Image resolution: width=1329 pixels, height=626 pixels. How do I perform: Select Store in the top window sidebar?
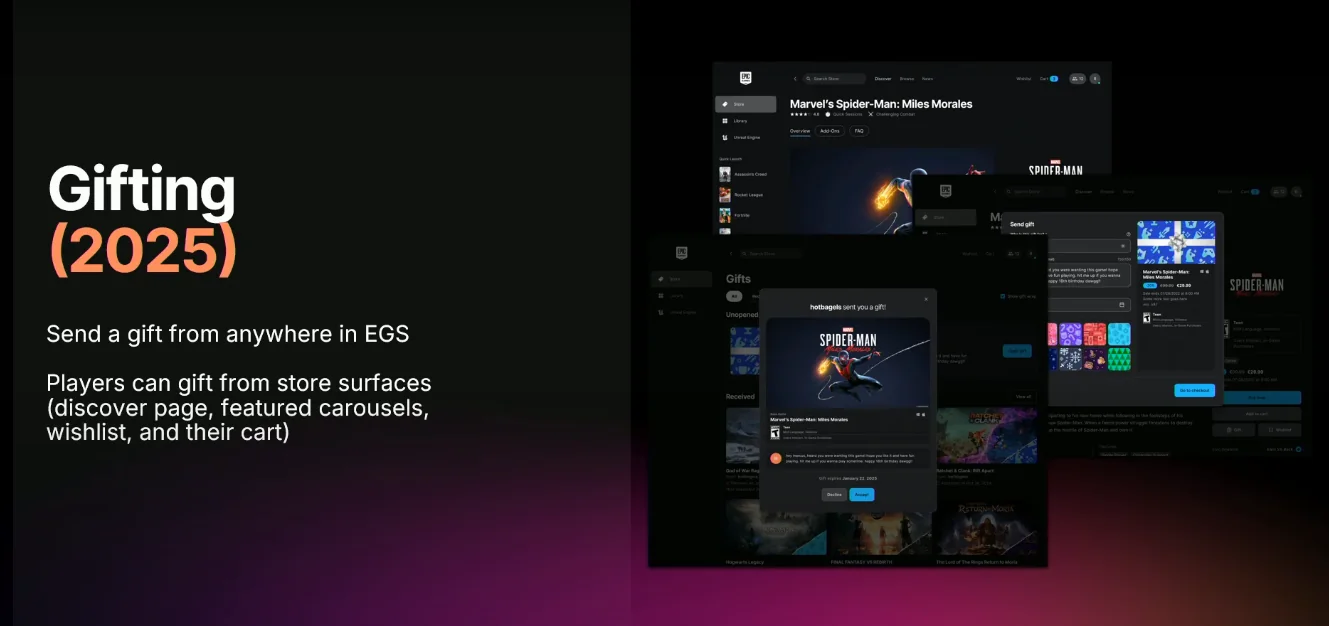[x=746, y=104]
